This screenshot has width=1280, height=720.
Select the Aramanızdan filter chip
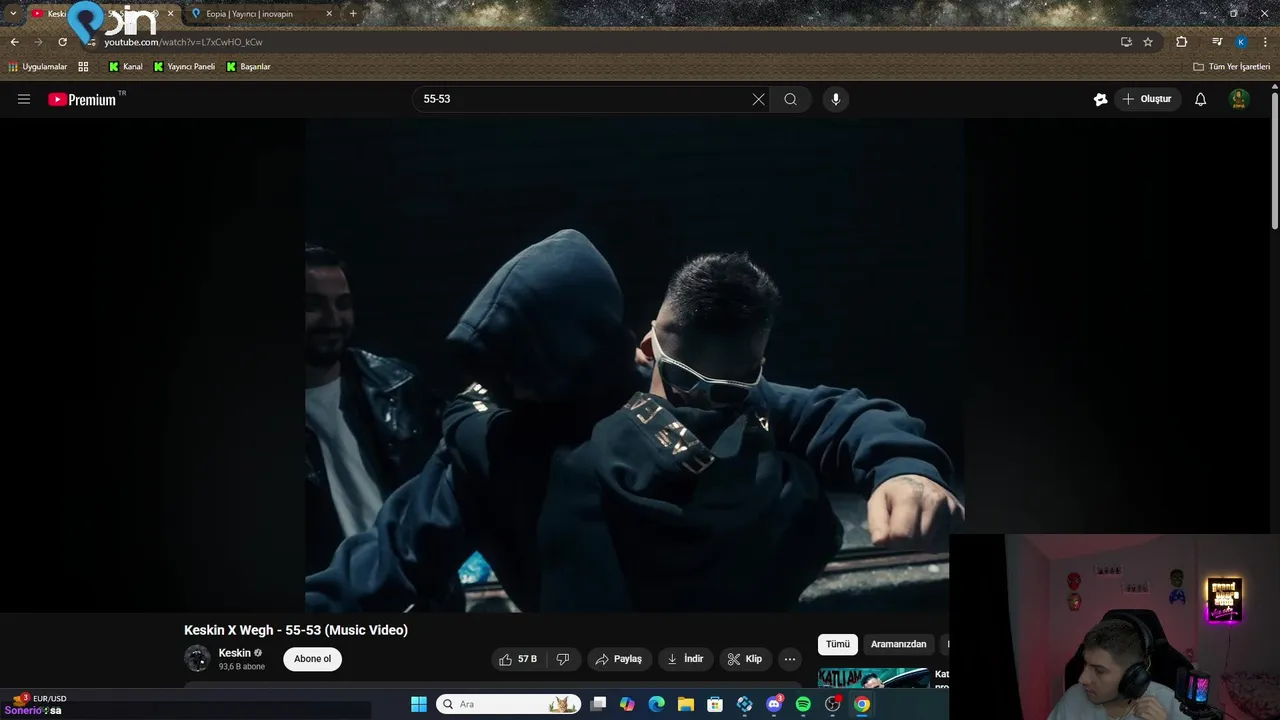pos(898,644)
